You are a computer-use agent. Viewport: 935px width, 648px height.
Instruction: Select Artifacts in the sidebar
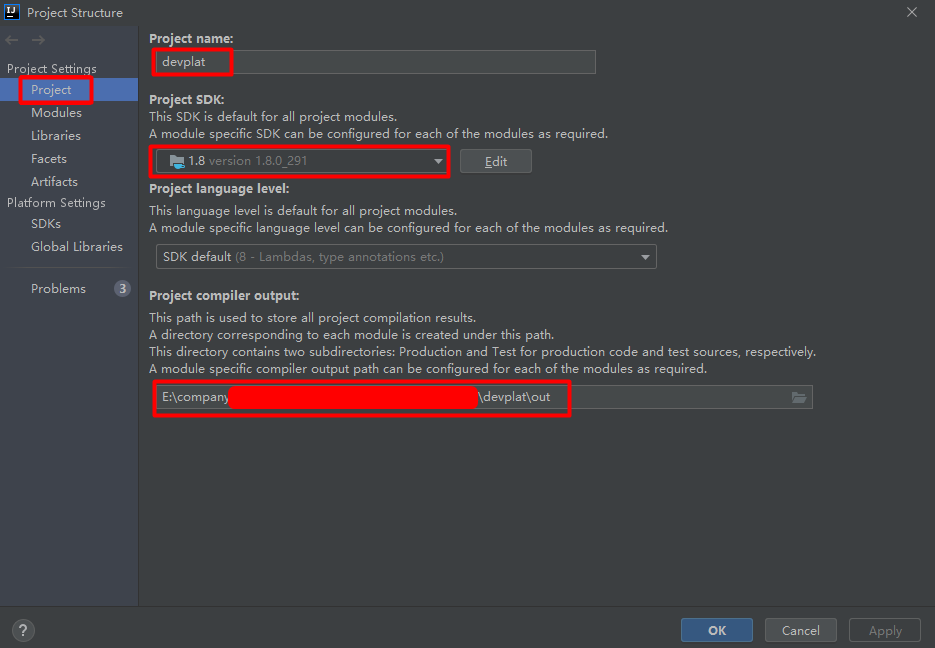pyautogui.click(x=54, y=182)
